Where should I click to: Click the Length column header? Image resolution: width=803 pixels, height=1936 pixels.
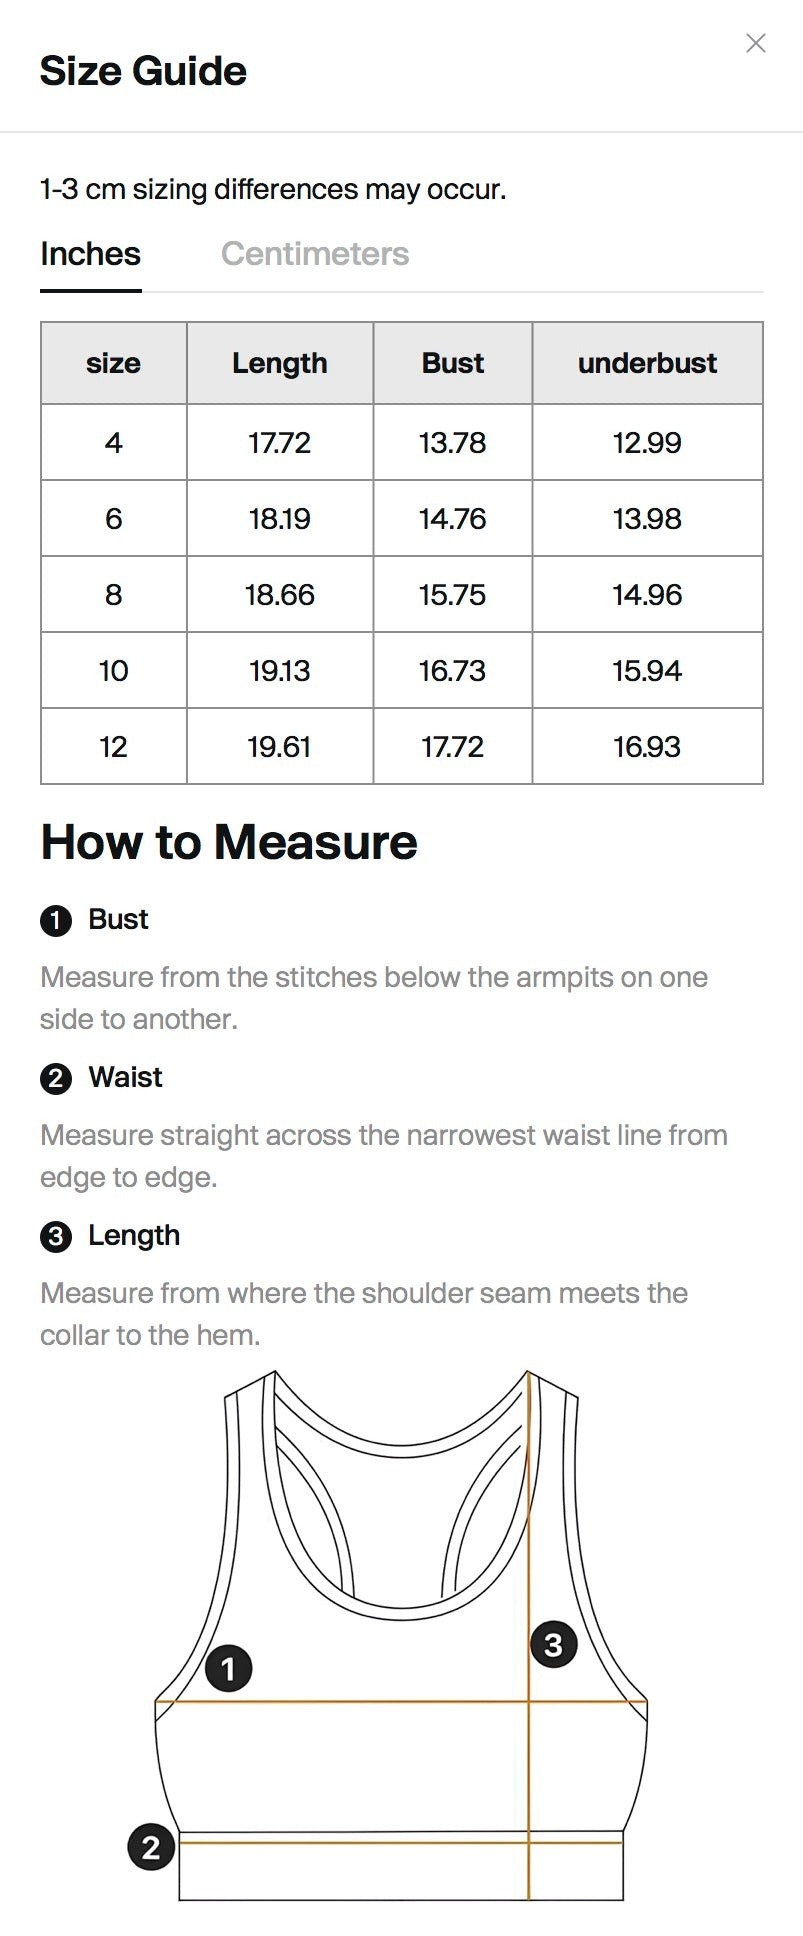280,363
